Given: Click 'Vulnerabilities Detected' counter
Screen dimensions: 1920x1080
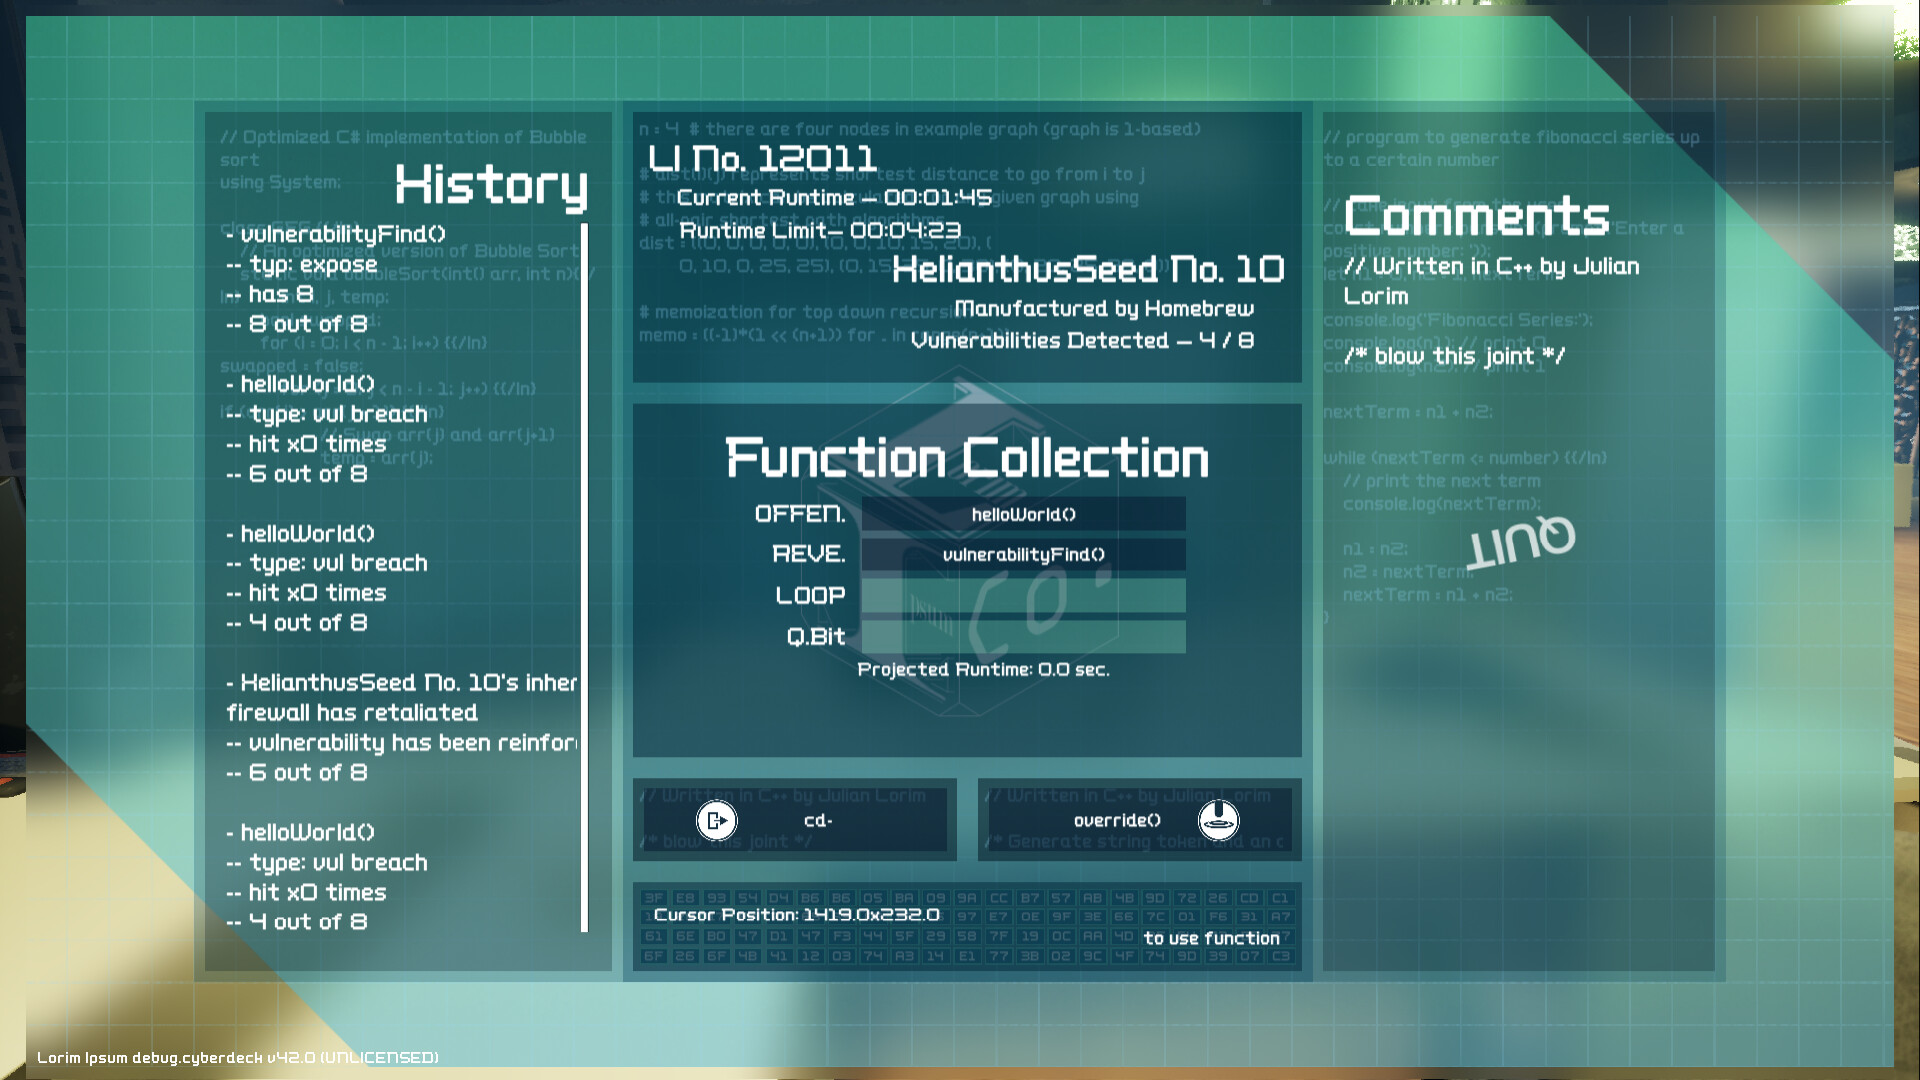Looking at the screenshot, I should point(1082,341).
